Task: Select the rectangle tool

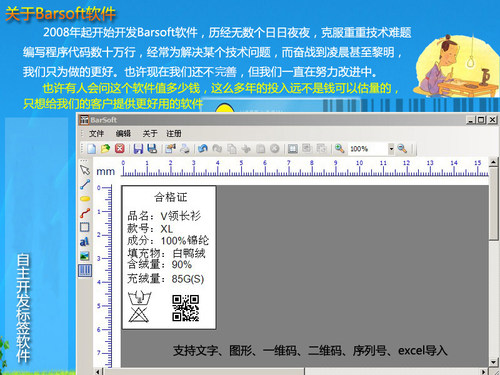Action: [85, 227]
